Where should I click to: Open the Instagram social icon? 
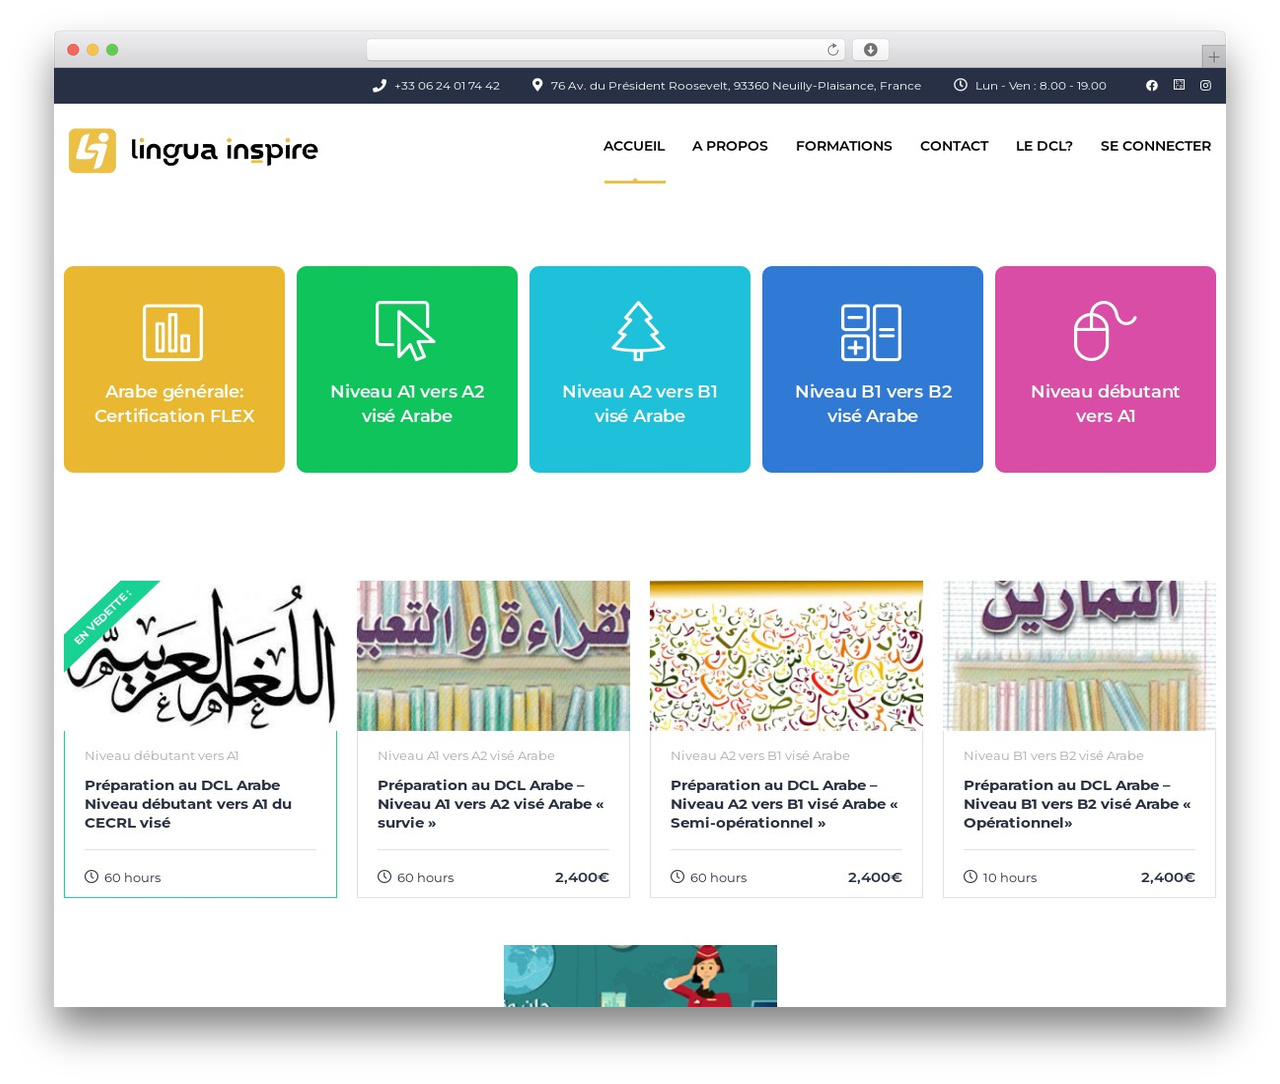point(1206,86)
